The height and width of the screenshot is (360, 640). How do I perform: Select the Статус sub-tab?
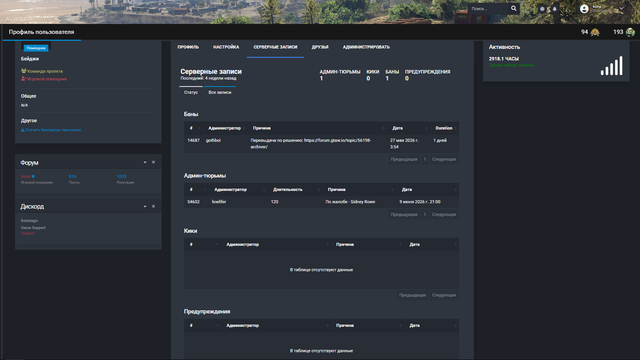click(191, 92)
